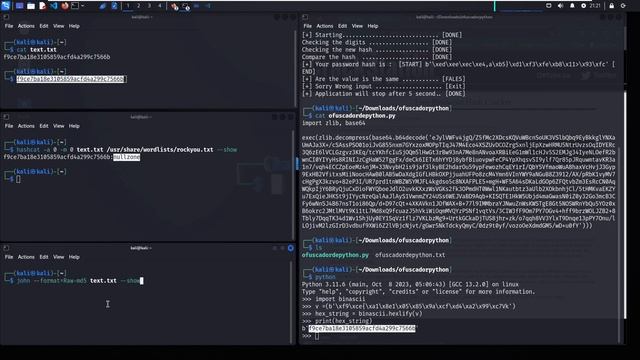Open File menu in ofuscadorpython terminal
This screenshot has width=640, height=360.
308,26
